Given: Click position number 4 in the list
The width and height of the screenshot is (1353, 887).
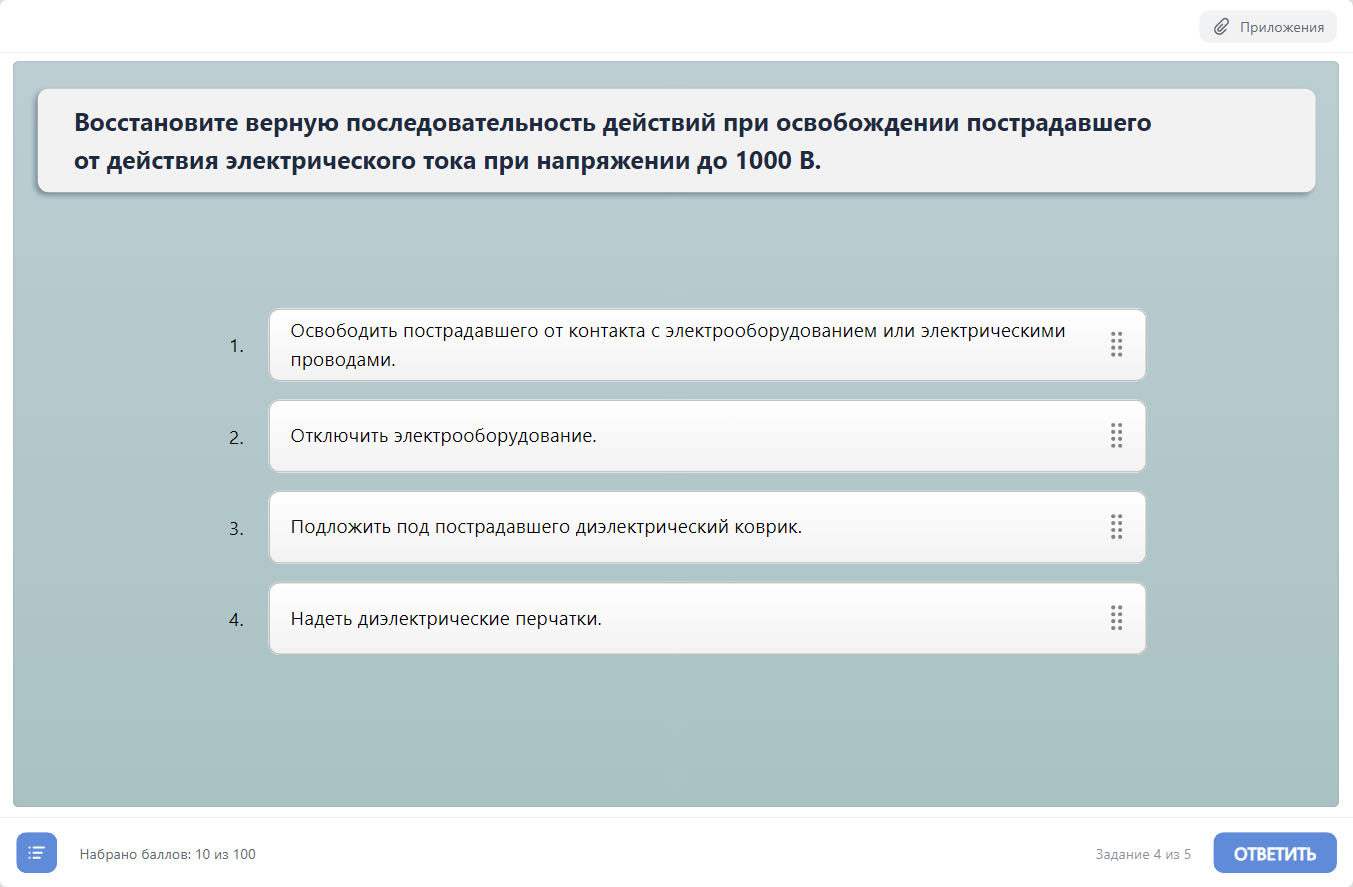Looking at the screenshot, I should pyautogui.click(x=237, y=620).
